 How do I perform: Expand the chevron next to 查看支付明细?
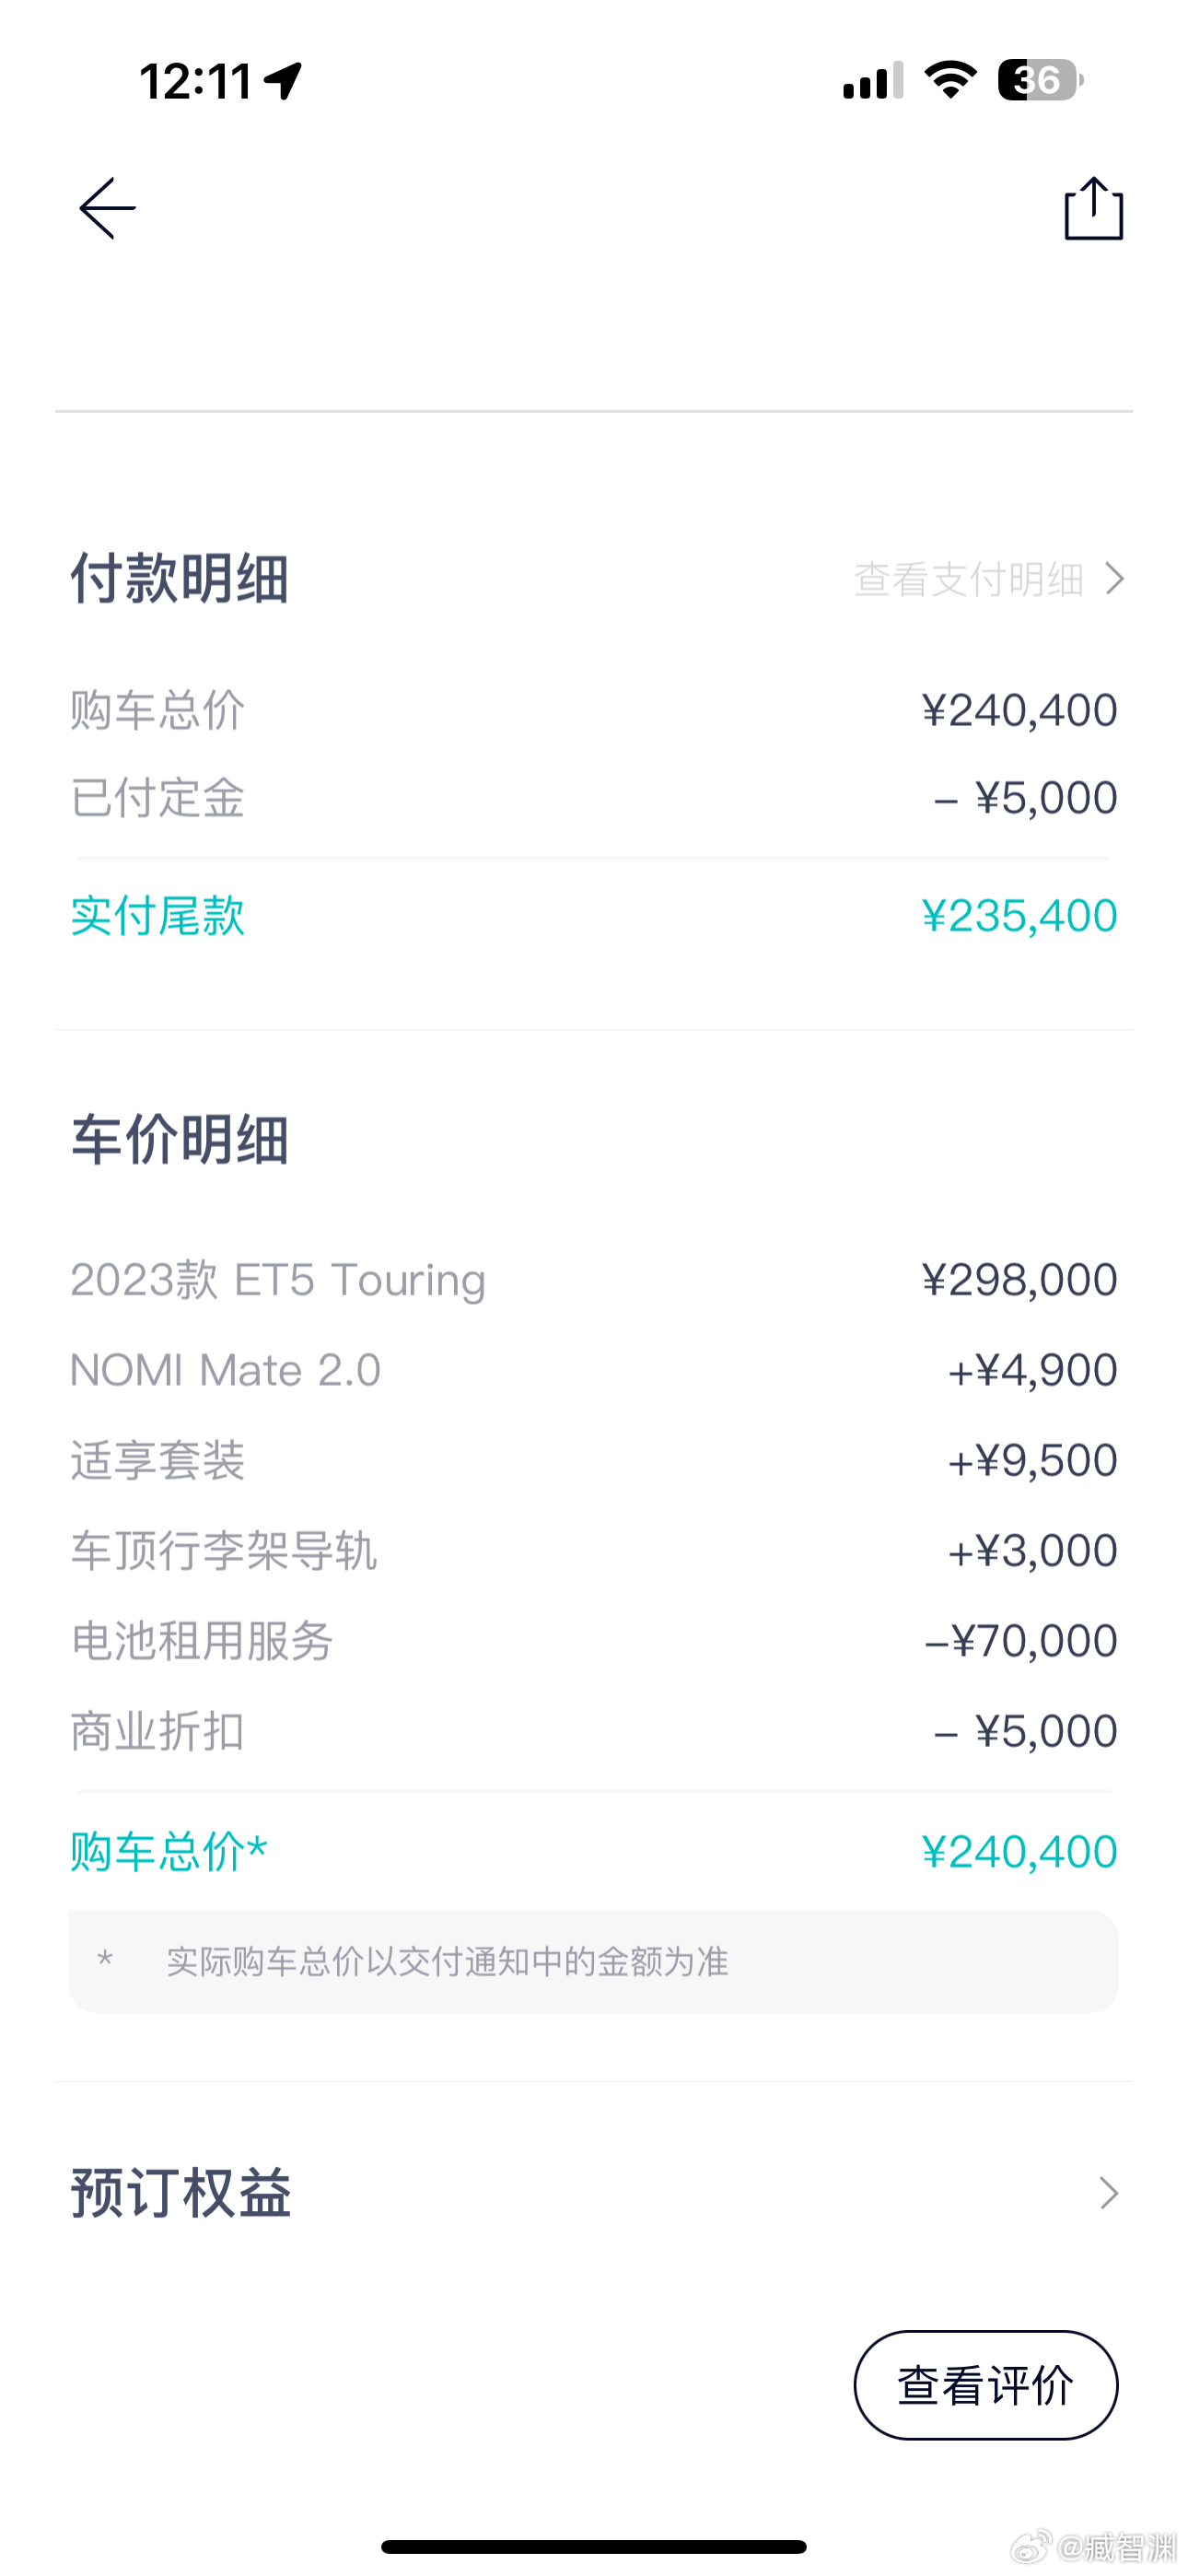pyautogui.click(x=1114, y=578)
